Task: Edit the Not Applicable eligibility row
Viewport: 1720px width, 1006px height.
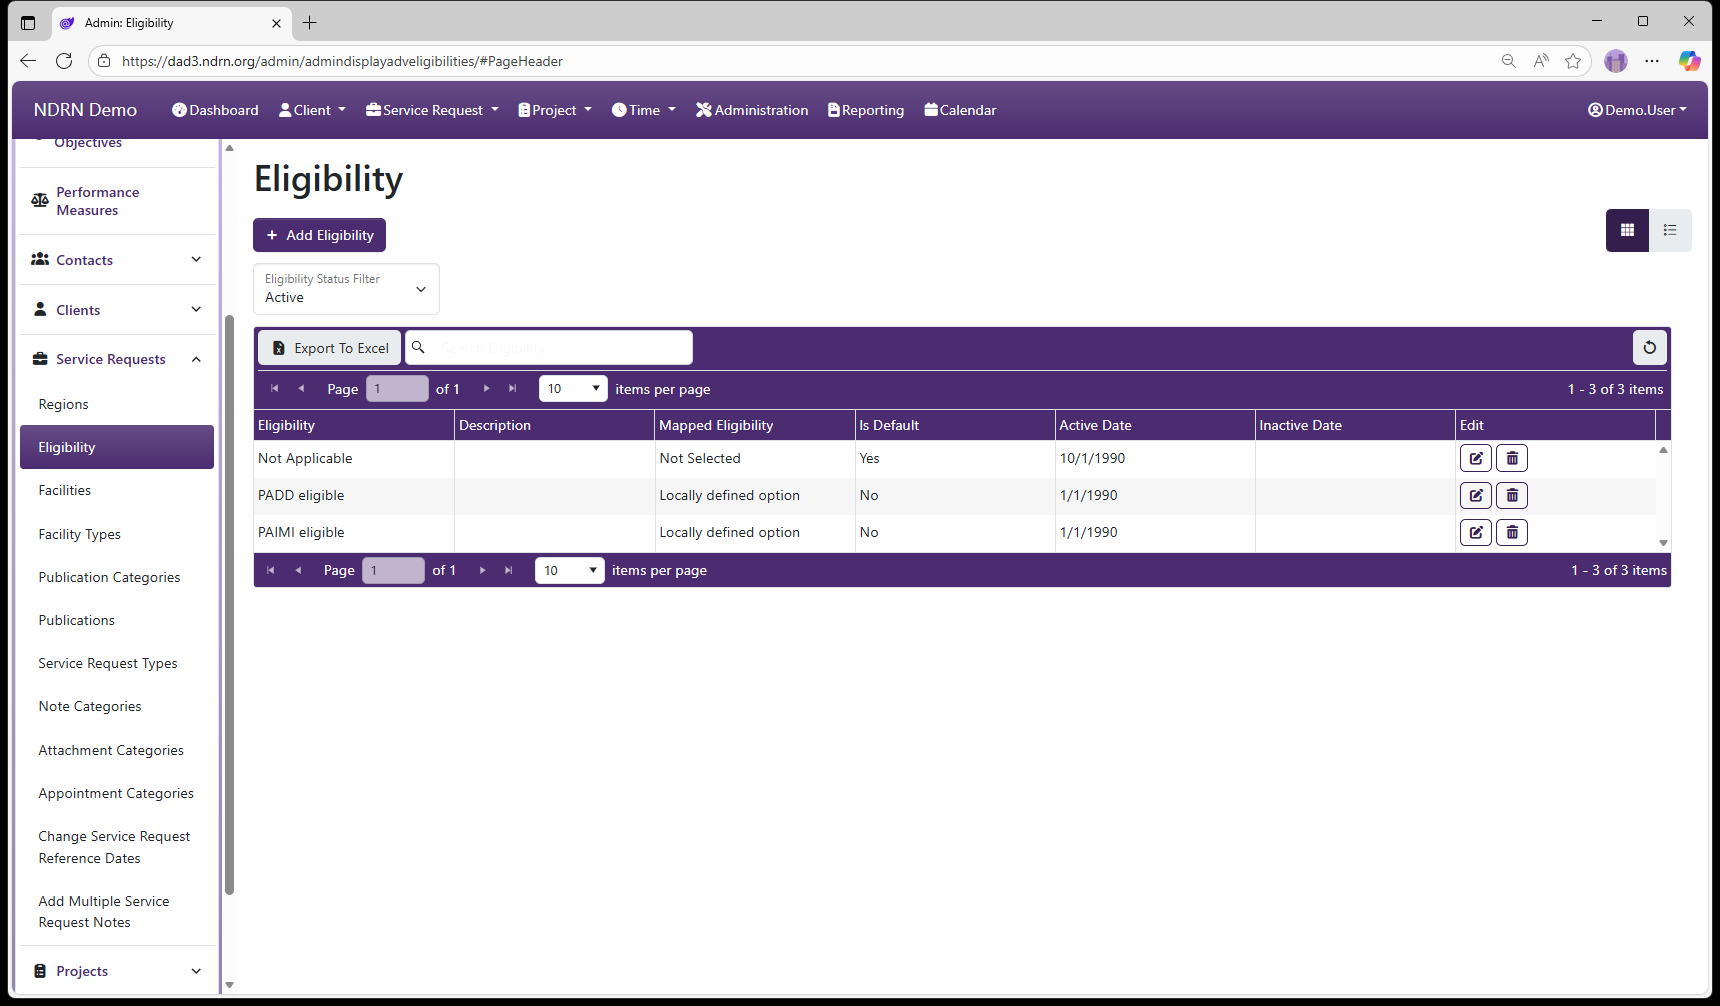Action: (1476, 458)
